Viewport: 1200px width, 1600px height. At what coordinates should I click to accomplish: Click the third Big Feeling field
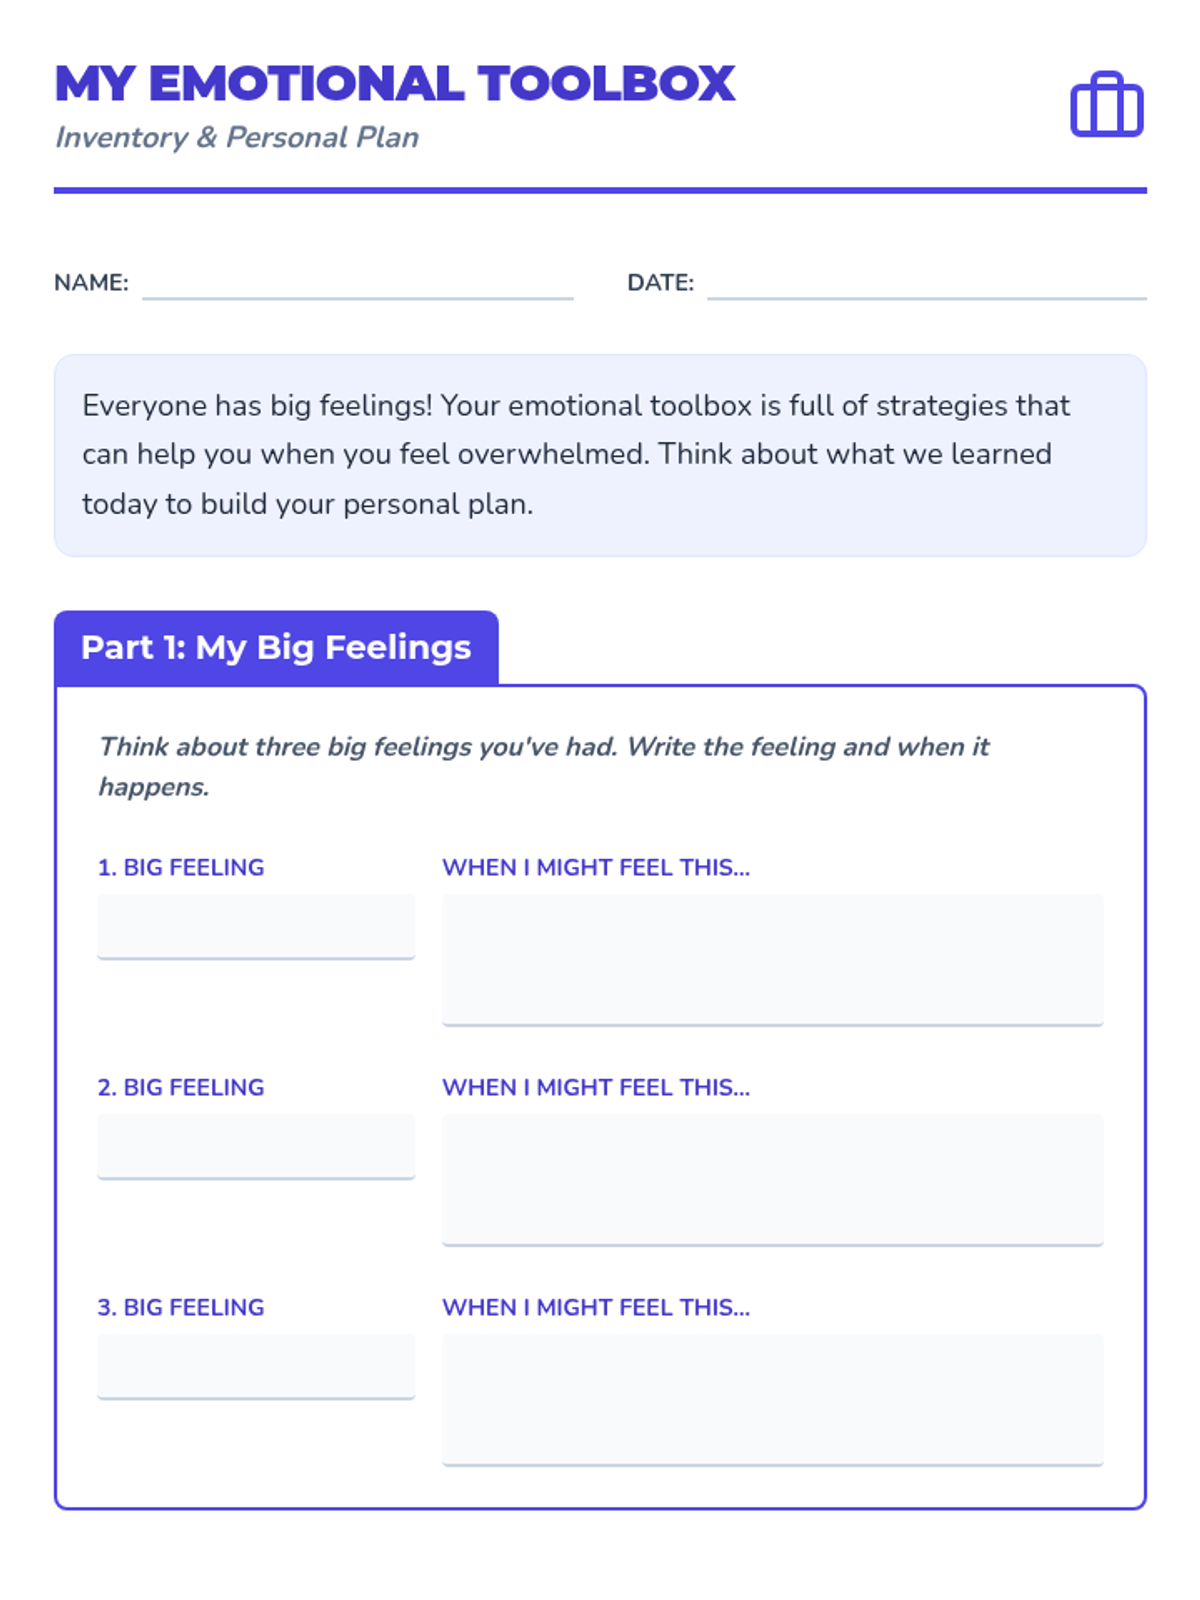click(256, 1366)
